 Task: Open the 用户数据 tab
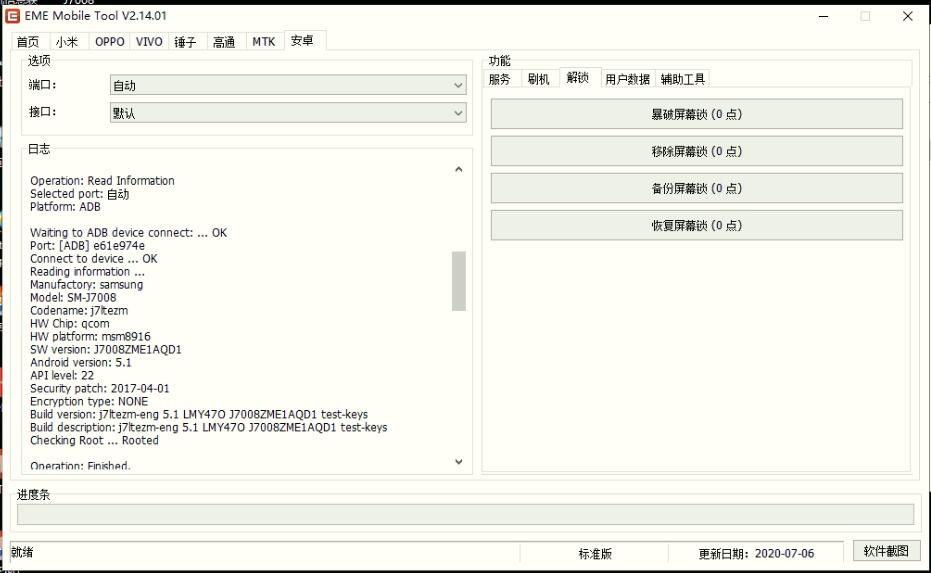coord(627,79)
